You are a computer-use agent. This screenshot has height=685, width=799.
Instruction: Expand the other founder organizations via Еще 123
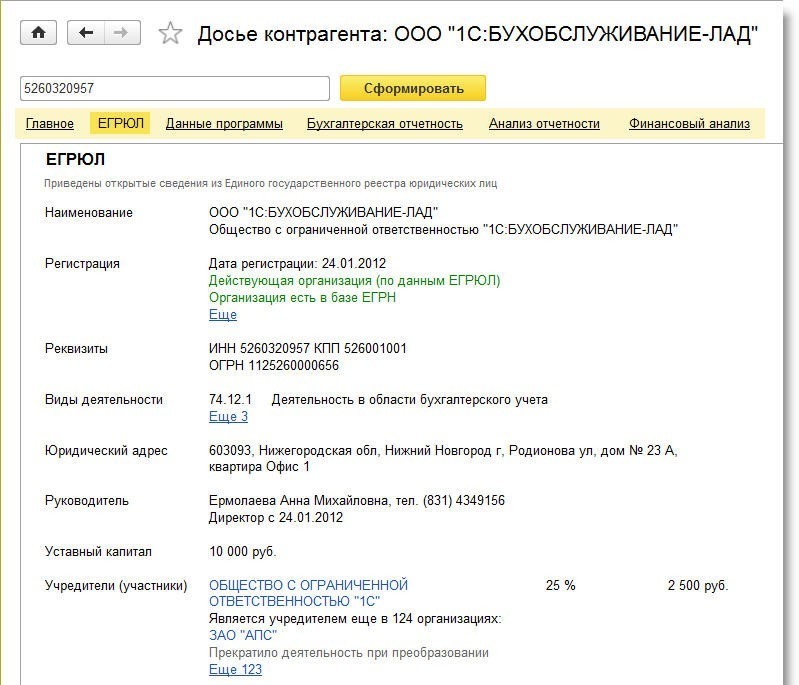(235, 670)
